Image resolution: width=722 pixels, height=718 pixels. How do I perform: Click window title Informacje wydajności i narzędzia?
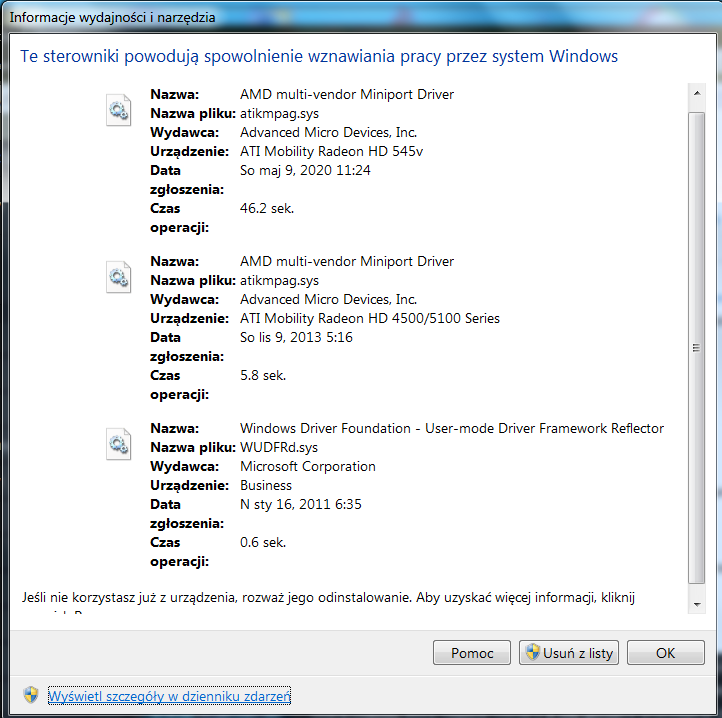coord(112,18)
